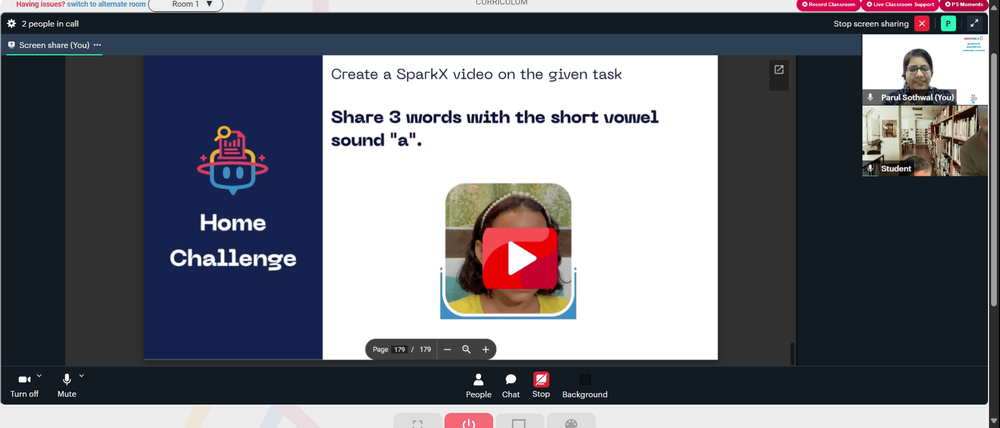Click the Curriculum label at top
Viewport: 1000px width, 428px height.
point(501,3)
